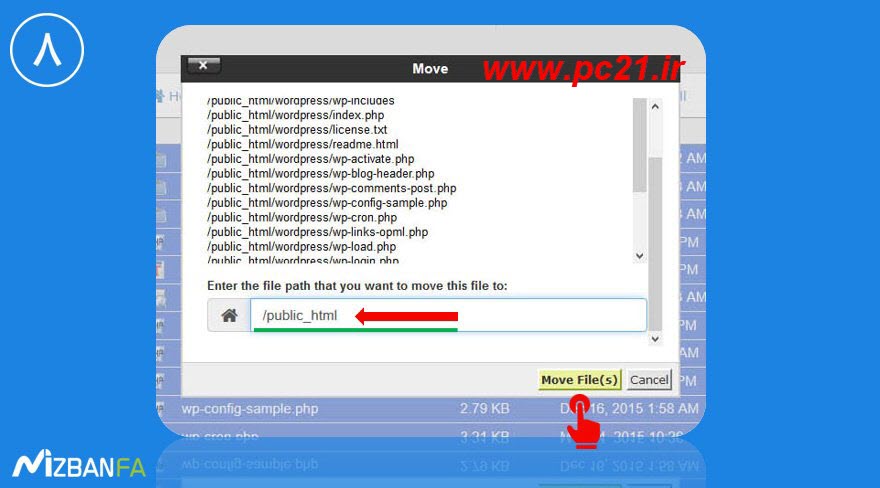Click the Mizbanfa logo
Screen dimensions: 880x488
[x=79, y=465]
